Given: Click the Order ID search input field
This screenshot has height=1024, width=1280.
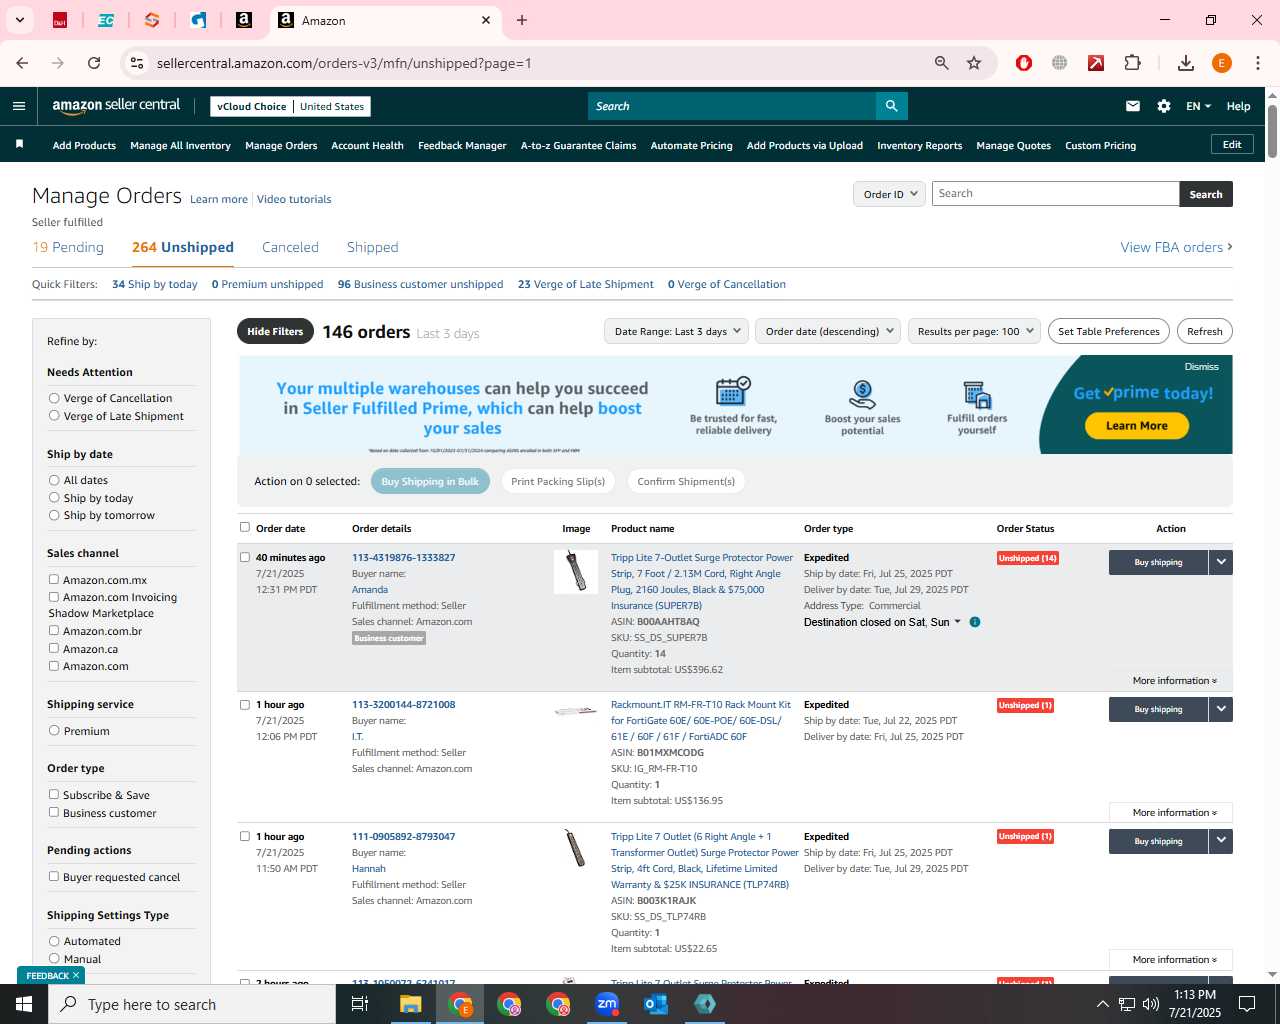Looking at the screenshot, I should click(1056, 194).
